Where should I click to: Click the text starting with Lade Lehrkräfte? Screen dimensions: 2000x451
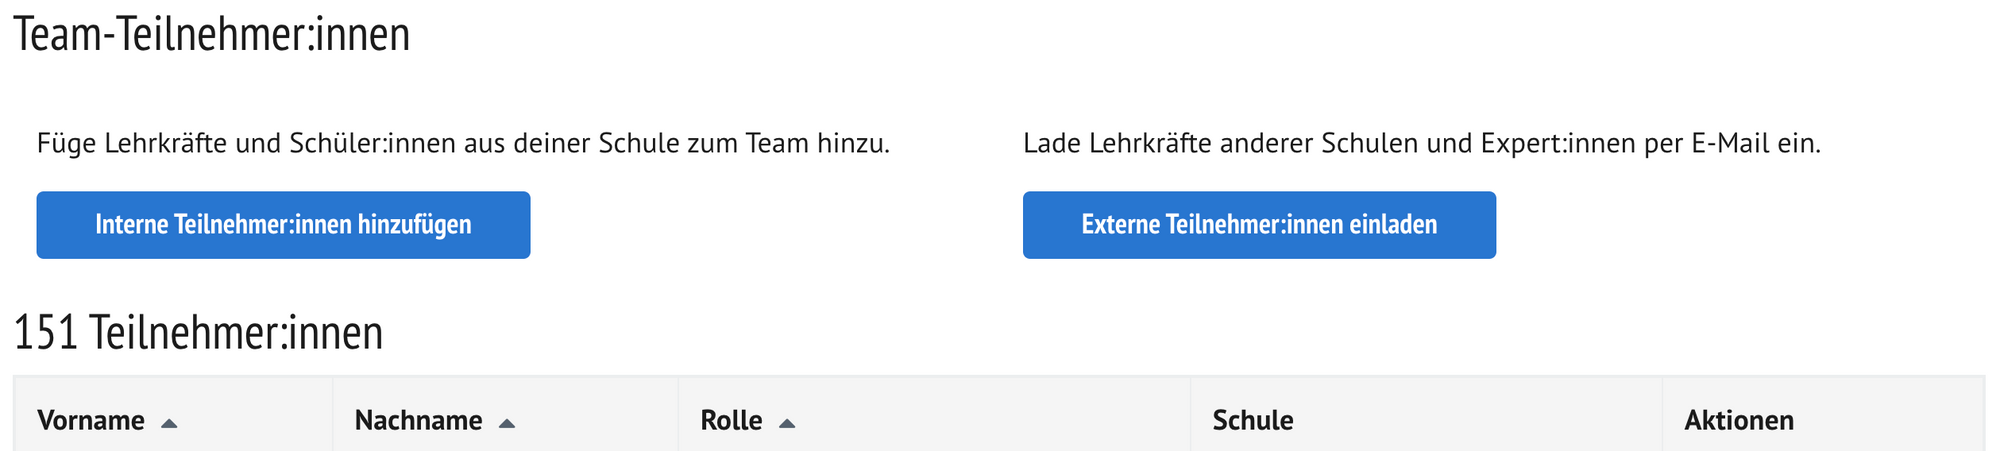coord(1421,144)
